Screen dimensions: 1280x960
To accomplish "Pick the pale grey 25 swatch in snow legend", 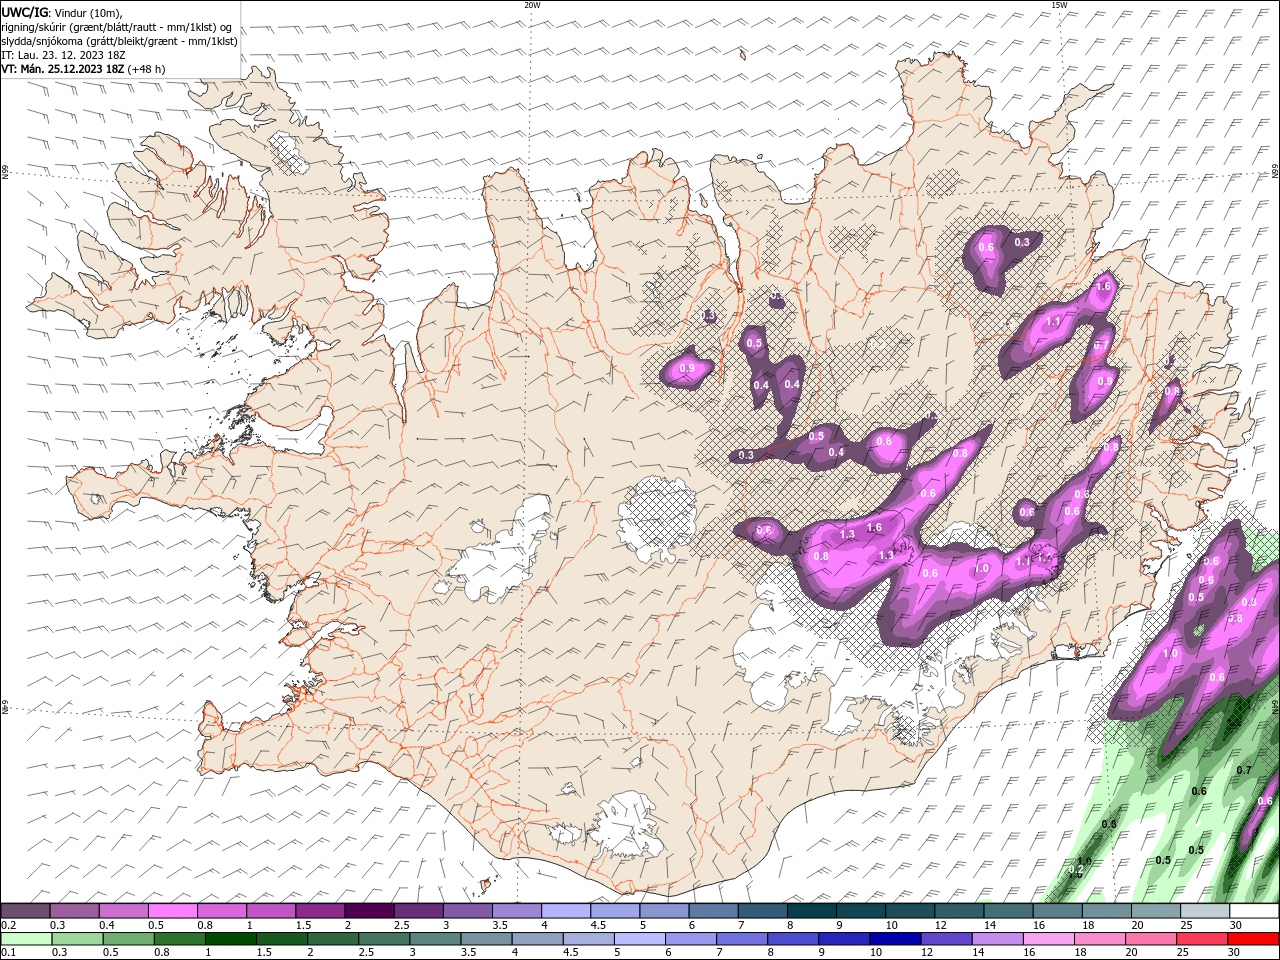I will (x=1204, y=911).
